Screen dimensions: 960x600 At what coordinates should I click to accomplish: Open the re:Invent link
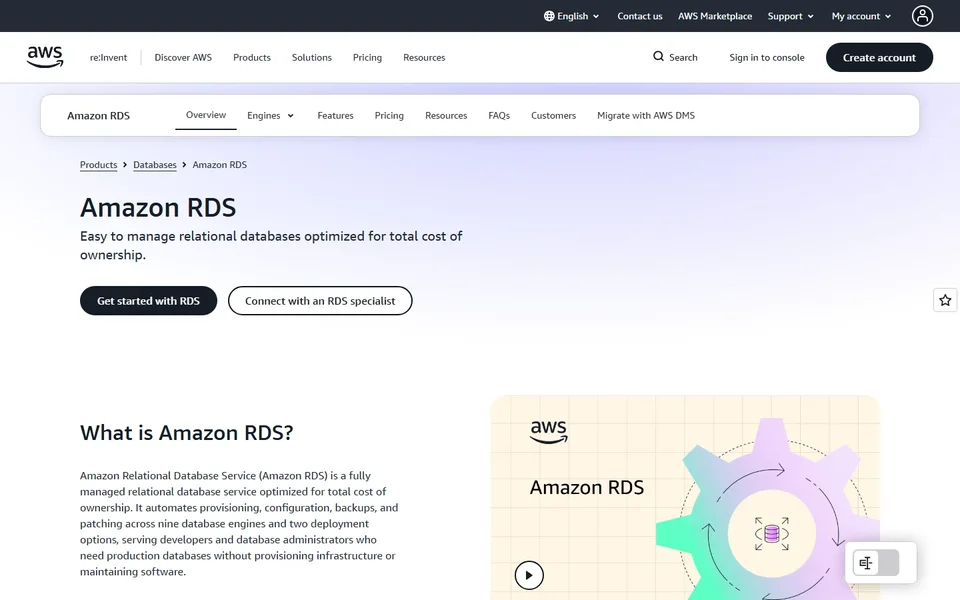(x=108, y=57)
